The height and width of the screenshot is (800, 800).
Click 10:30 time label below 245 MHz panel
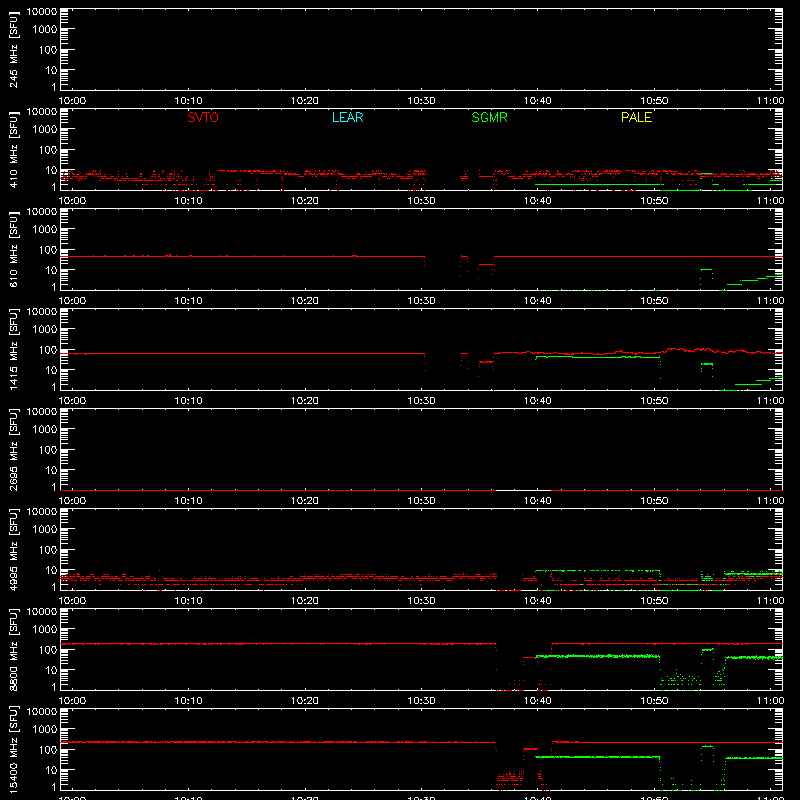(x=421, y=101)
